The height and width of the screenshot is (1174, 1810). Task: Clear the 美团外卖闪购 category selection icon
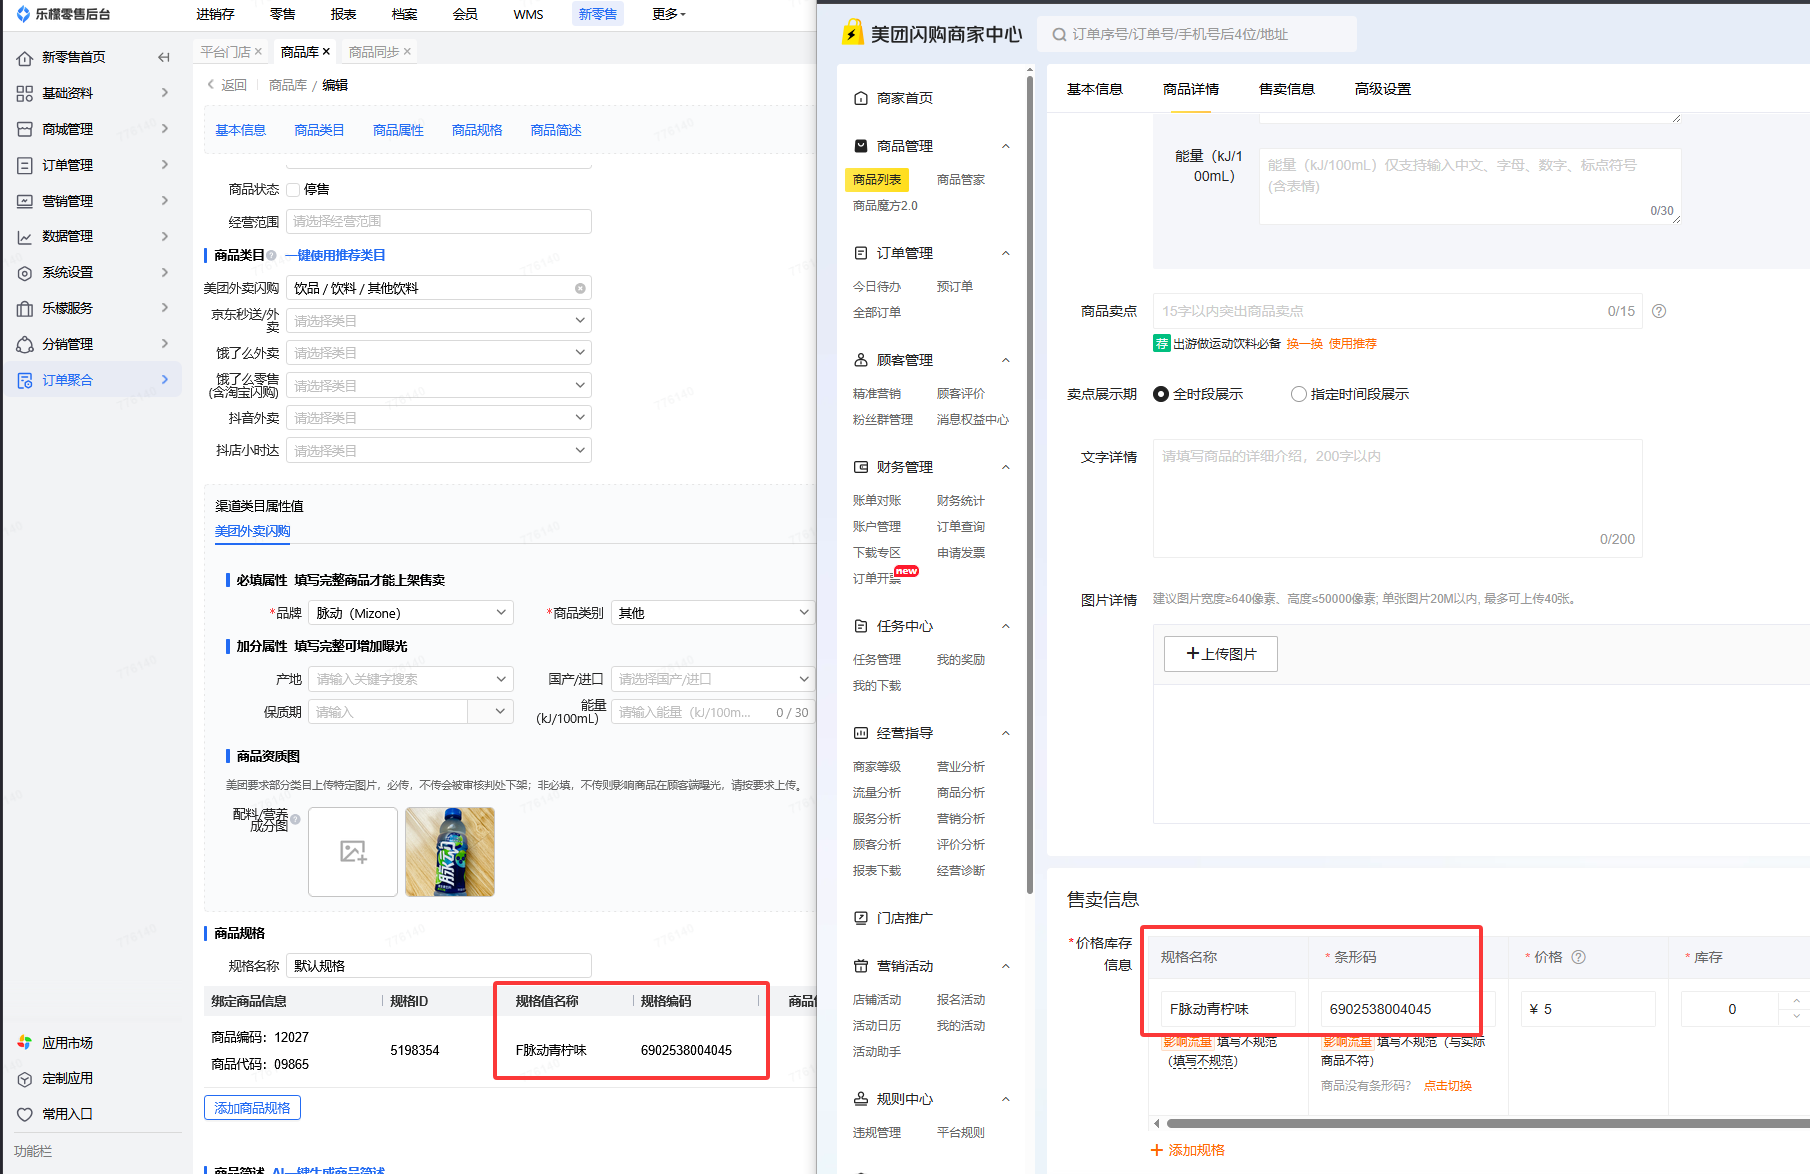580,288
